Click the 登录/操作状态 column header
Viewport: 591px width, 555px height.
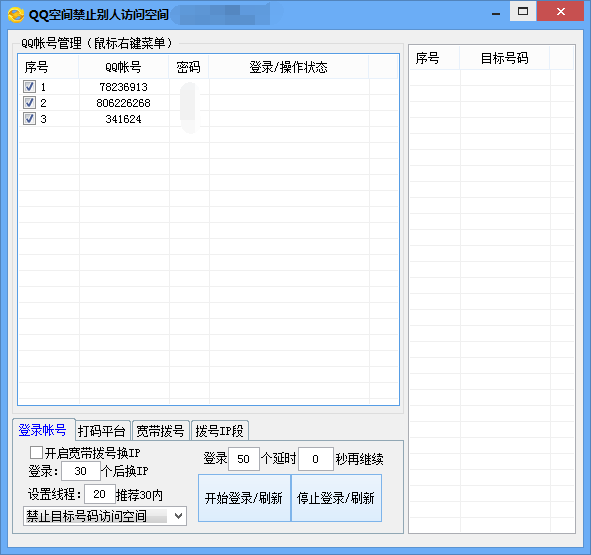[288, 67]
